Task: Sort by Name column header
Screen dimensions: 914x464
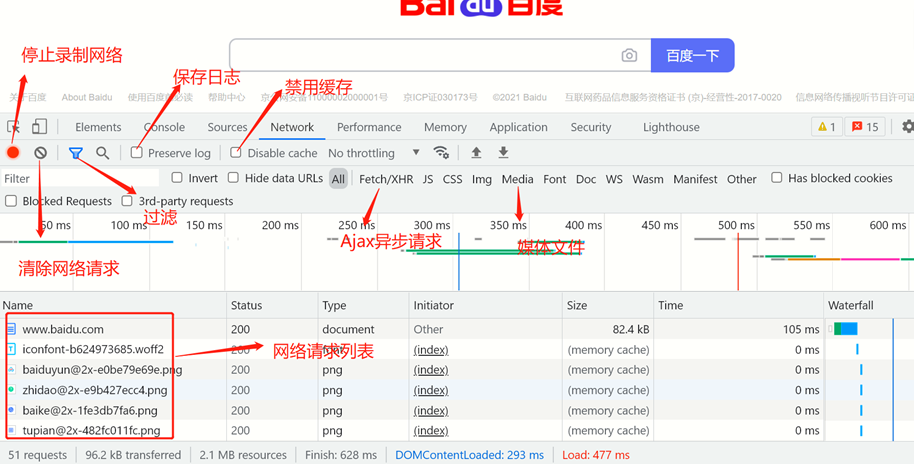Action: click(113, 305)
